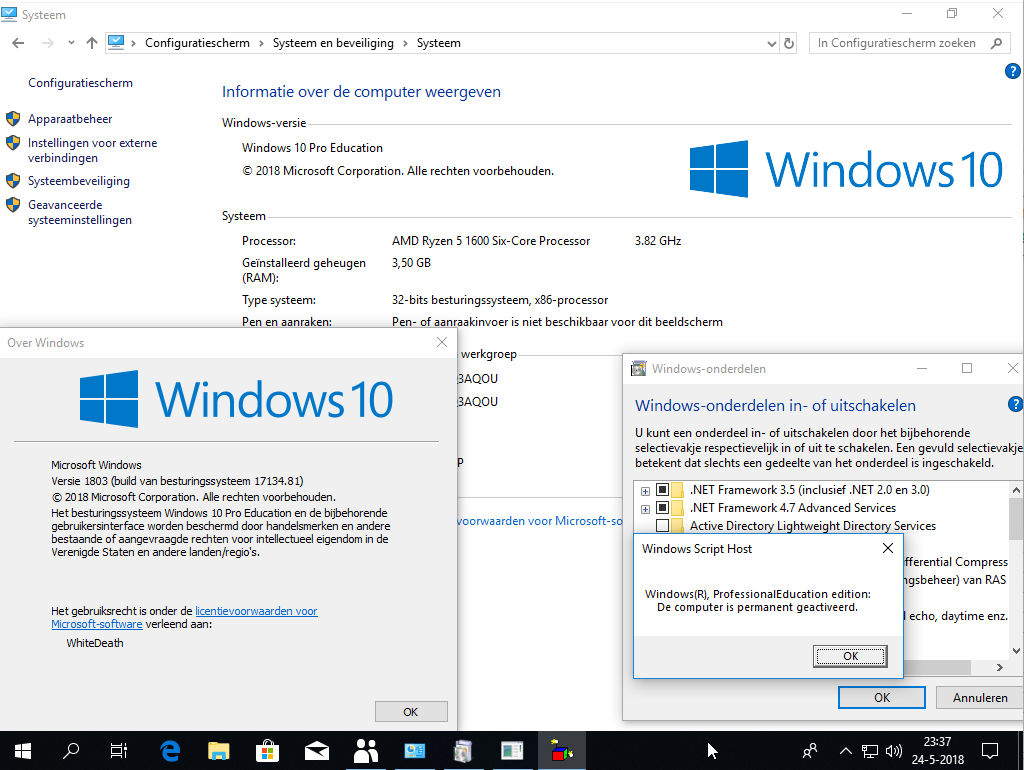Viewport: 1024px width, 770px height.
Task: Open help from the Systeem window's question mark icon
Action: (1012, 71)
